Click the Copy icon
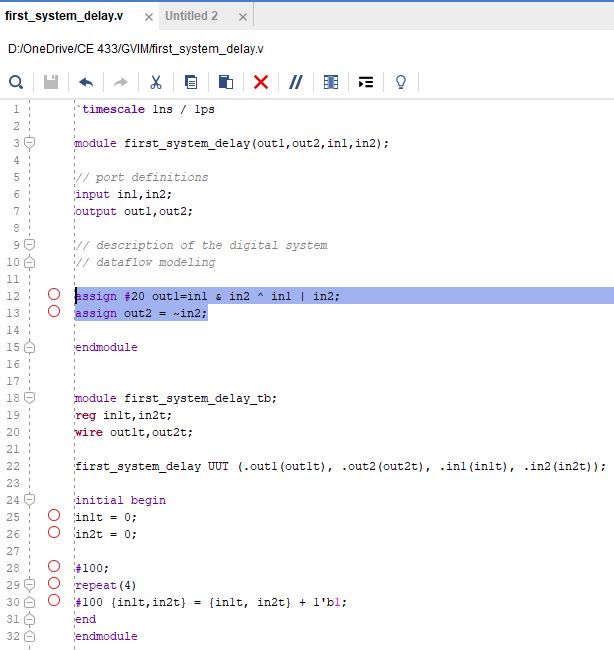This screenshot has width=614, height=650. (x=191, y=82)
